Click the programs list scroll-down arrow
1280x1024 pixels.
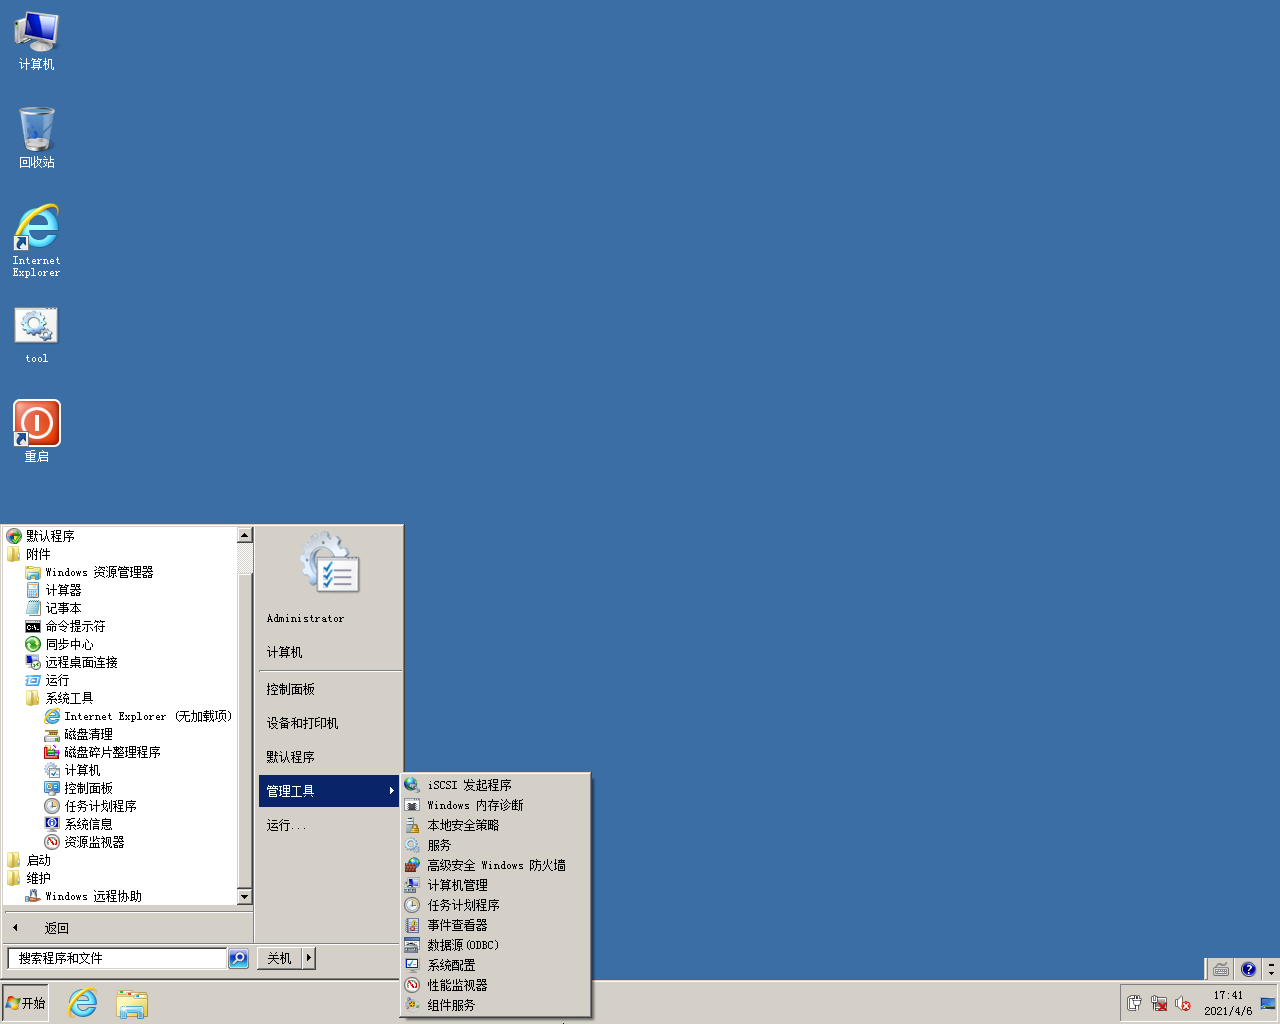point(244,896)
